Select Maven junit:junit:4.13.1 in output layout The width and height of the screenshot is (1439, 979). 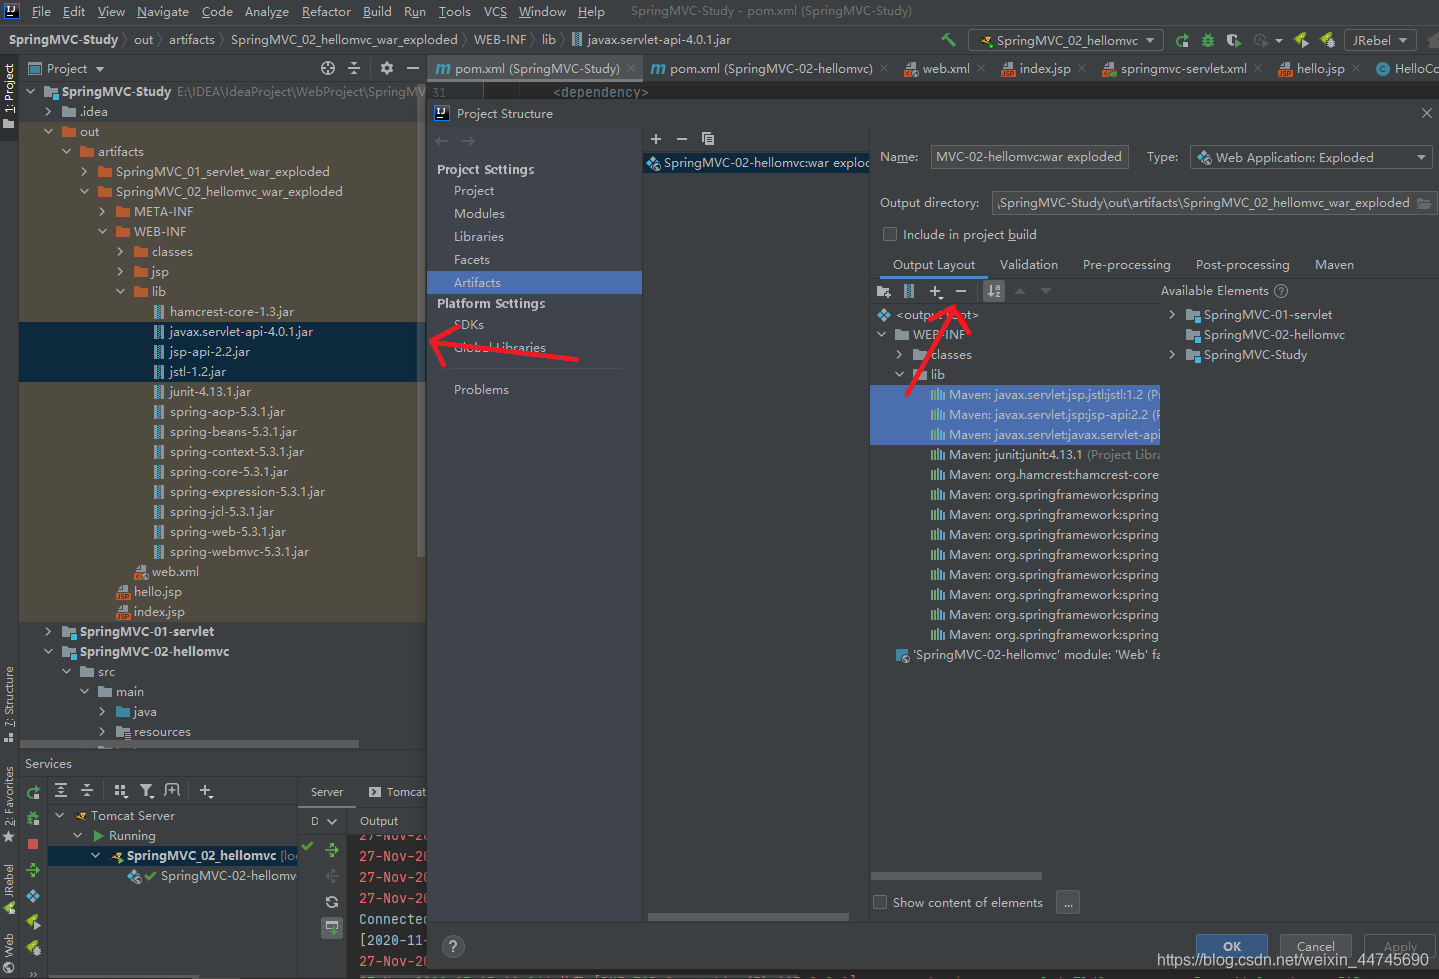1044,455
